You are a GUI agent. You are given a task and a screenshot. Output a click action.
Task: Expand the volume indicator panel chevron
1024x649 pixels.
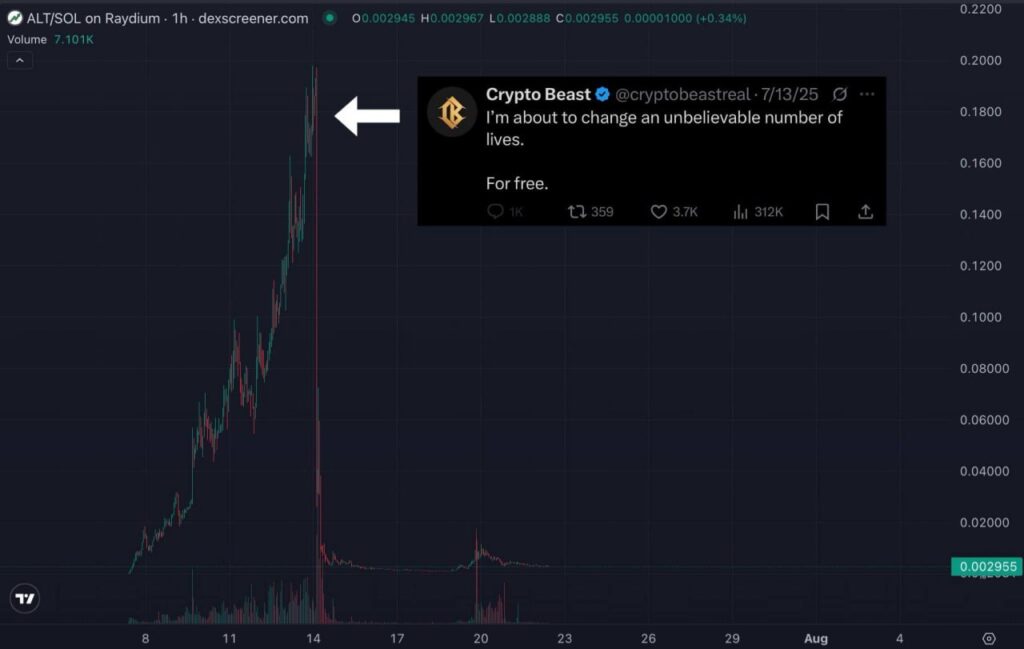point(20,60)
